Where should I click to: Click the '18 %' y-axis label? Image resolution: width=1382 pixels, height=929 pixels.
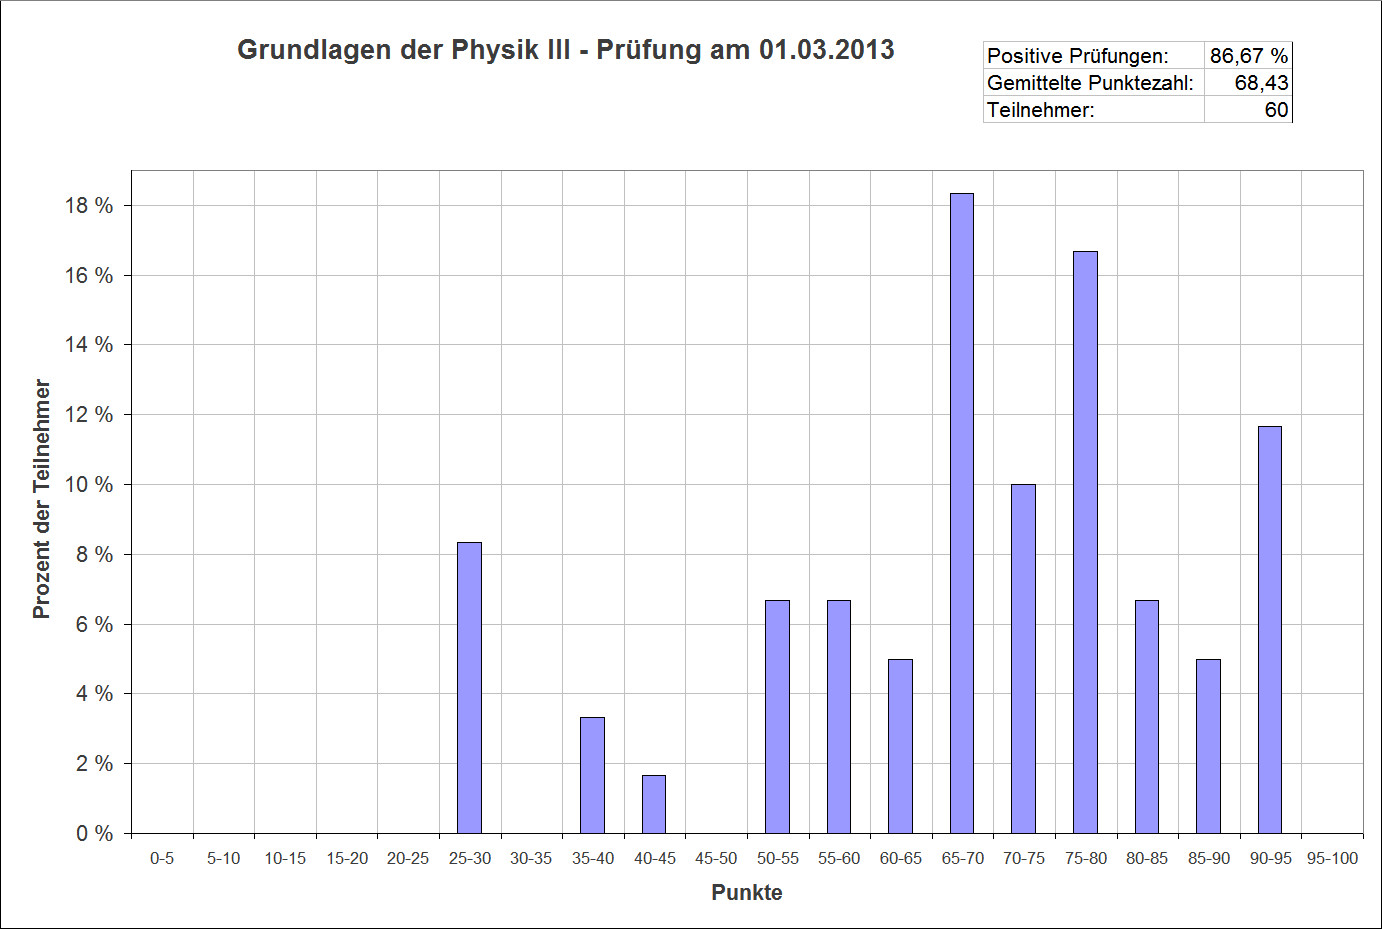click(89, 206)
